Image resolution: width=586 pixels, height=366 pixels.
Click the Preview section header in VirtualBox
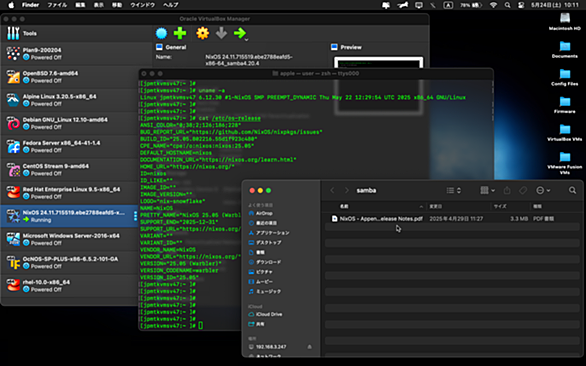pos(346,47)
